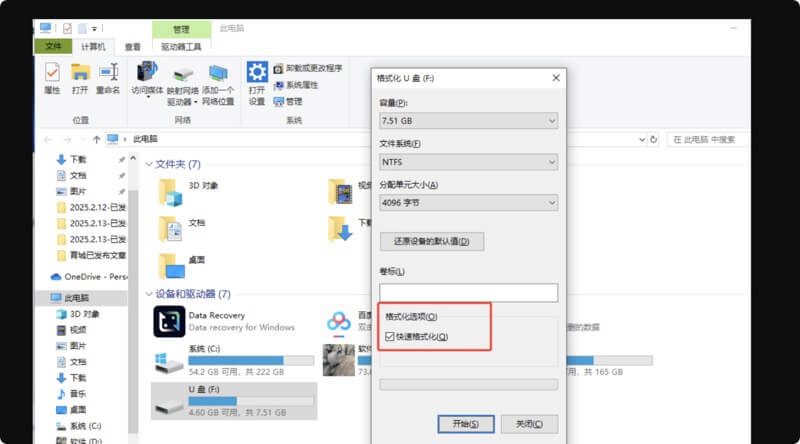
Task: Open the address bar history dropdown
Action: click(642, 139)
